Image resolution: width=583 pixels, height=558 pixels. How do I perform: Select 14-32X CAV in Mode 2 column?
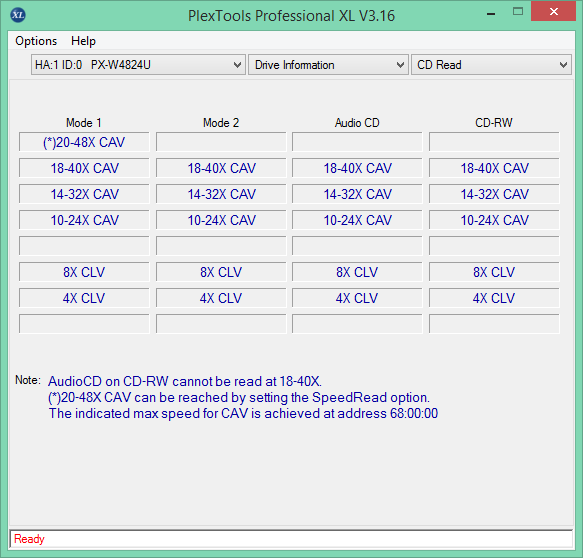click(221, 194)
